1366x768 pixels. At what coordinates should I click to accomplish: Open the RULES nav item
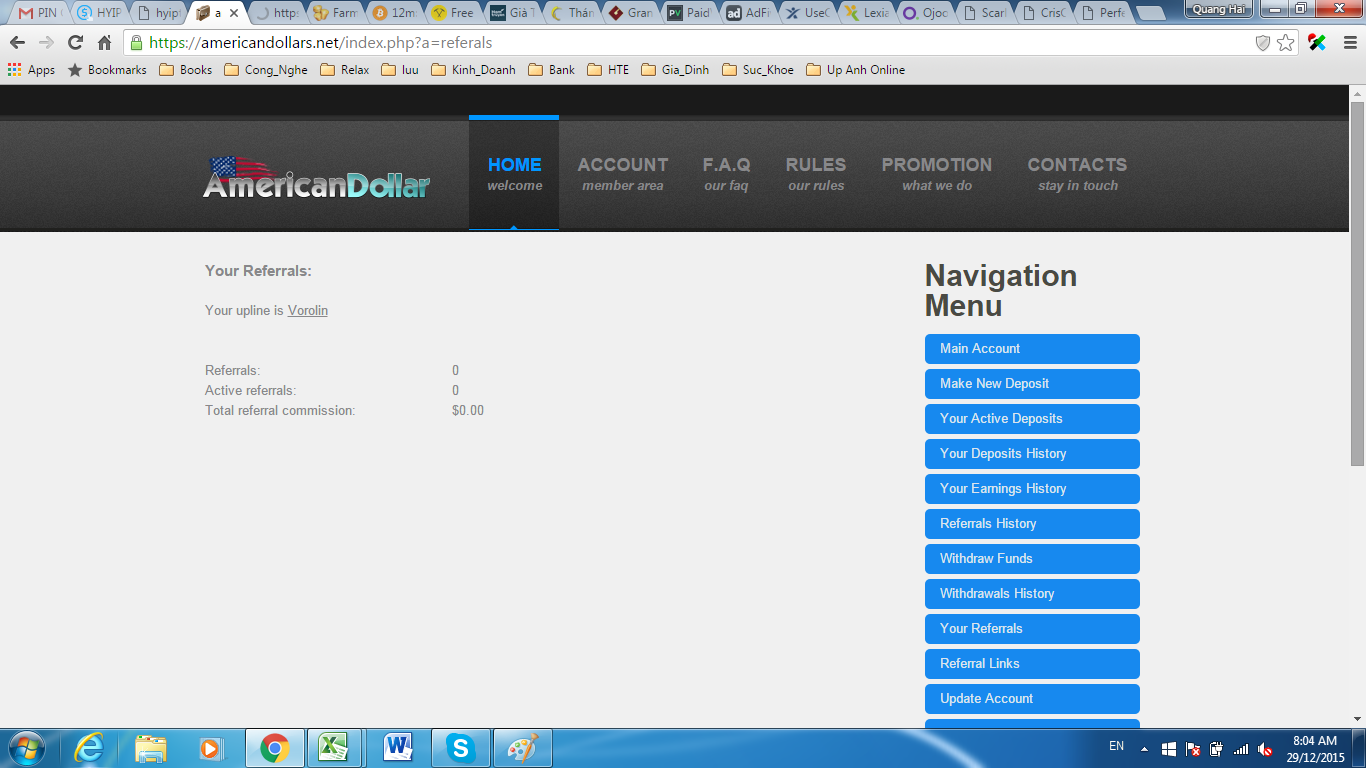816,174
